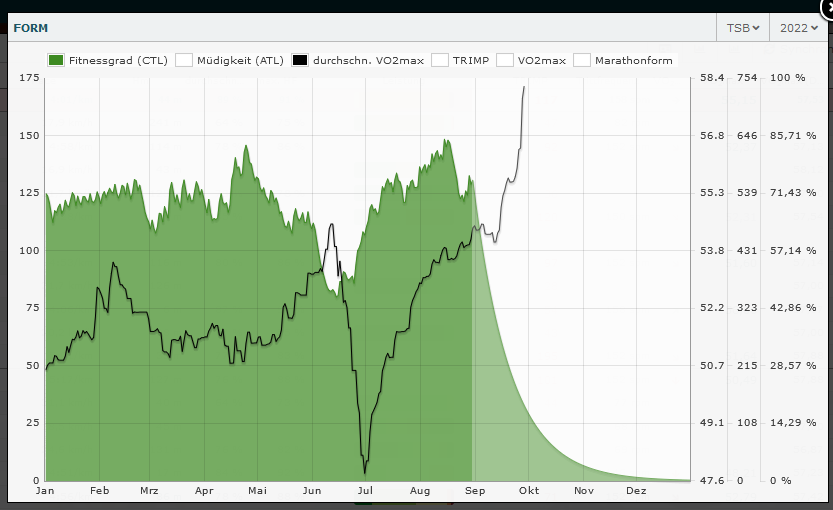
Task: Click the FORM panel title
Action: tap(29, 28)
